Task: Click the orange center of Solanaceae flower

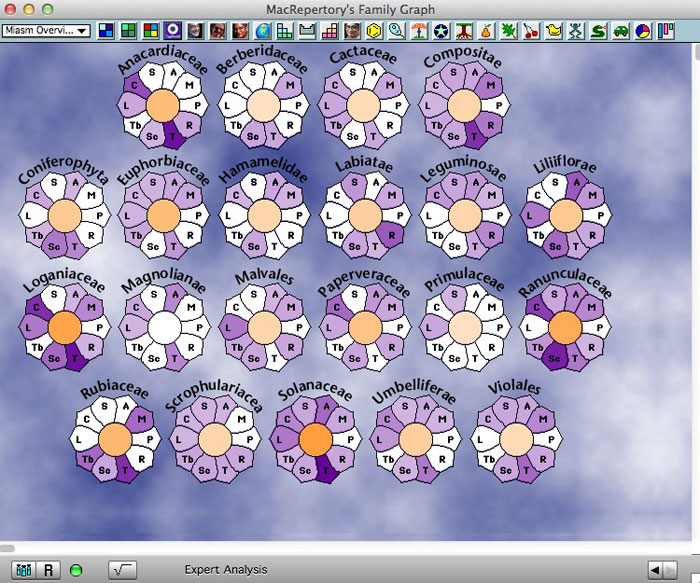Action: 316,439
